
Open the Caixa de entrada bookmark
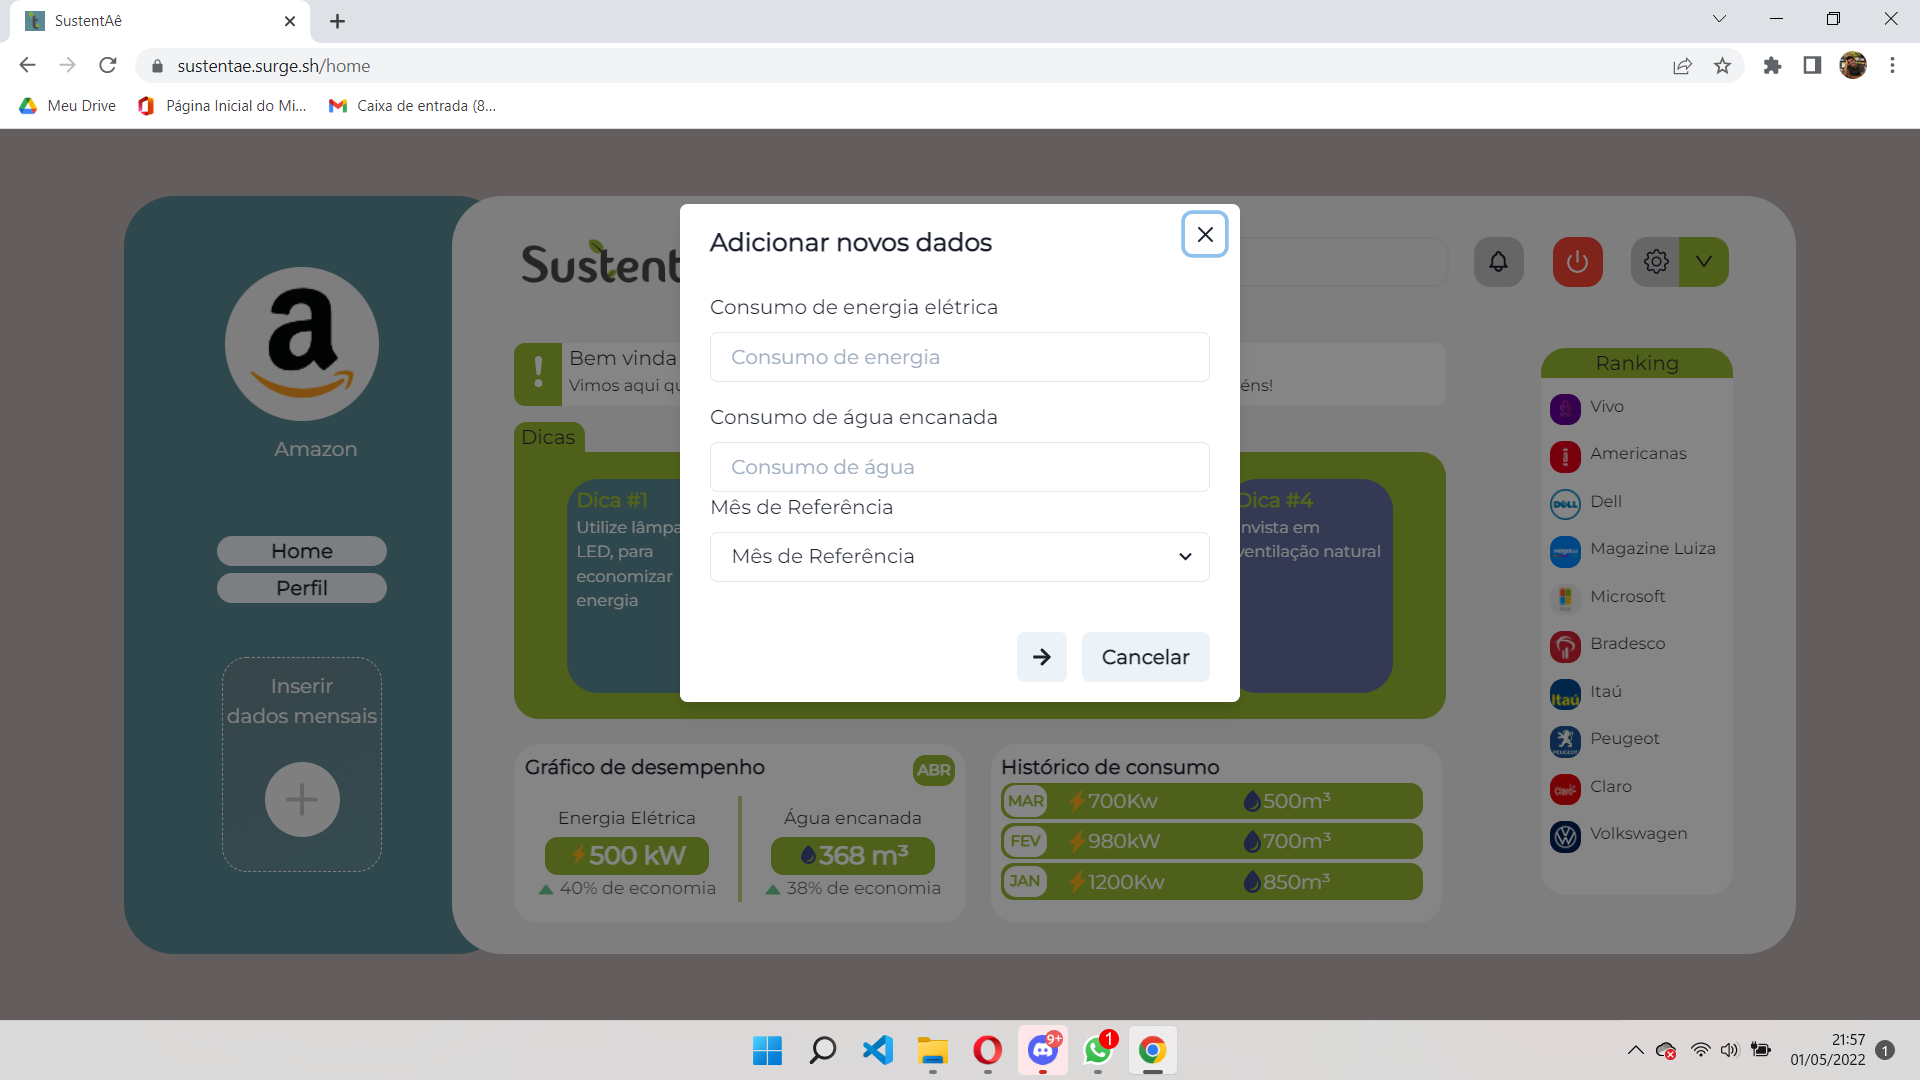(x=412, y=106)
